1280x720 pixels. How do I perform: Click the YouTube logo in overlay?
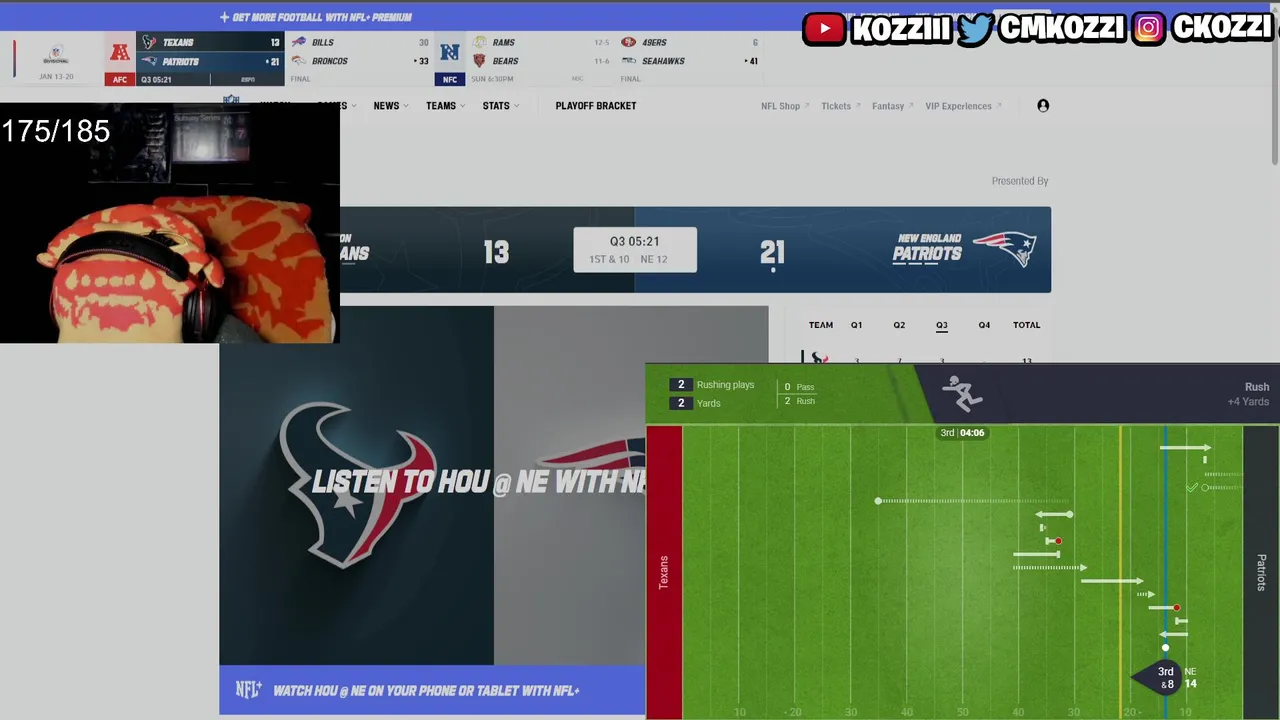click(825, 29)
